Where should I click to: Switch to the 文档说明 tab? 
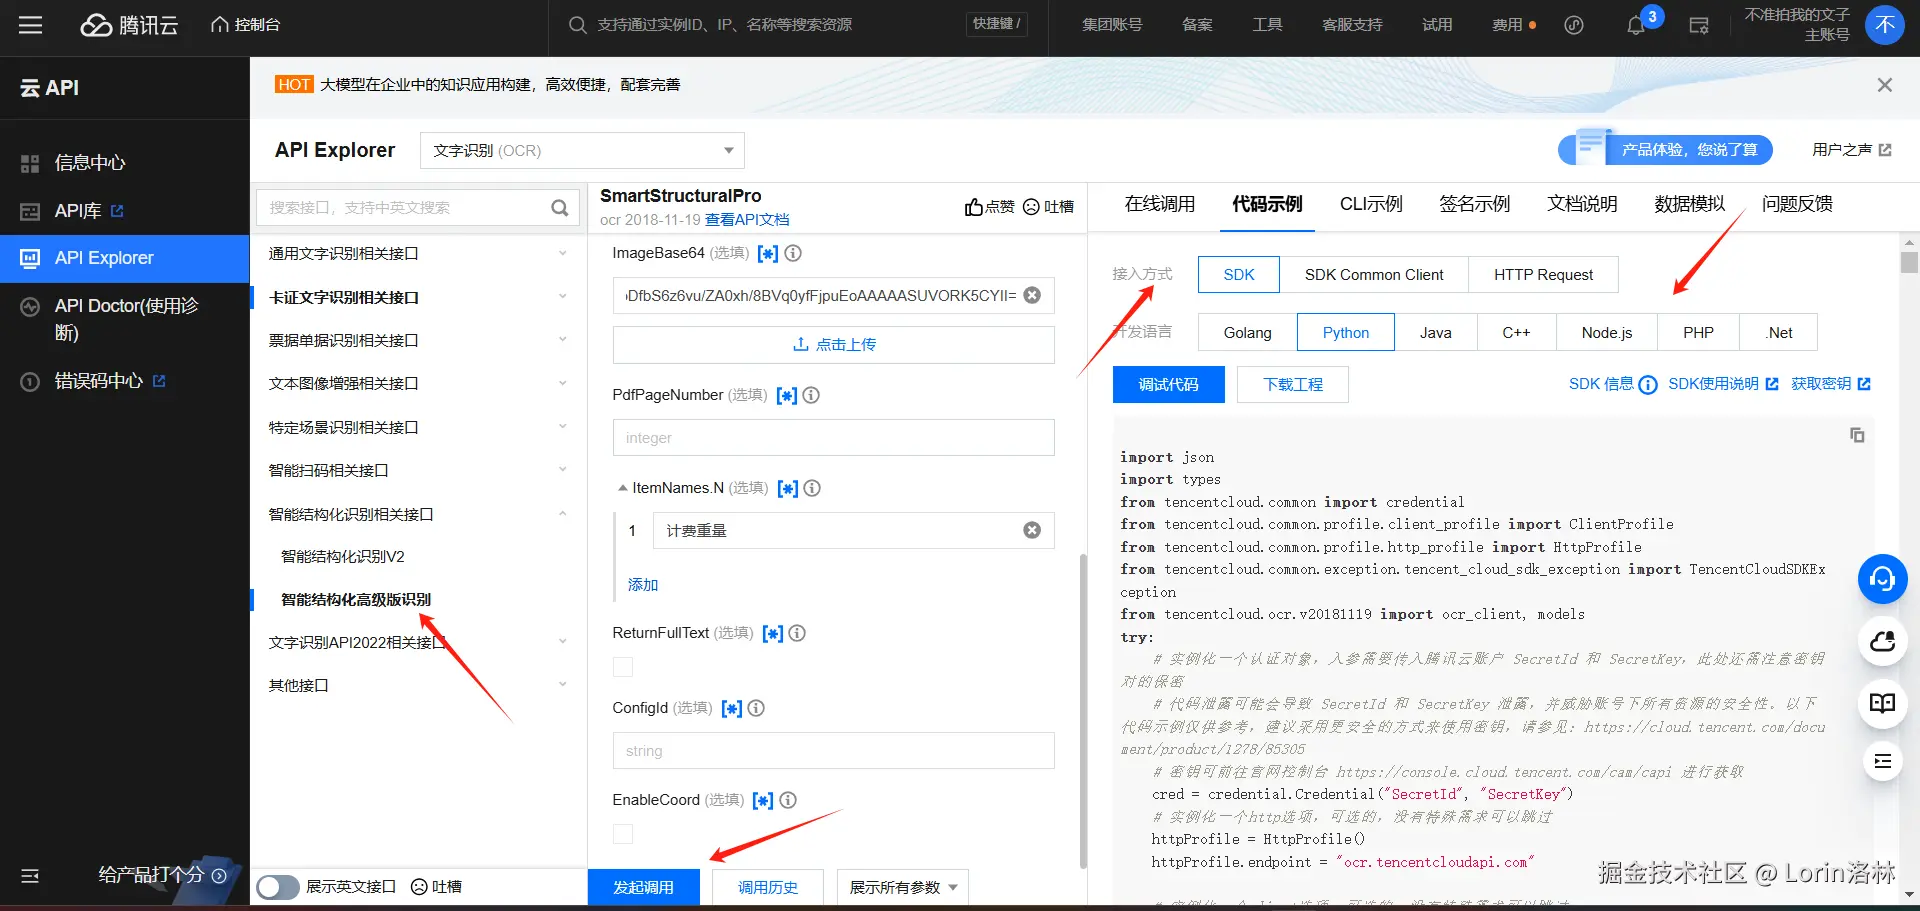[x=1582, y=204]
